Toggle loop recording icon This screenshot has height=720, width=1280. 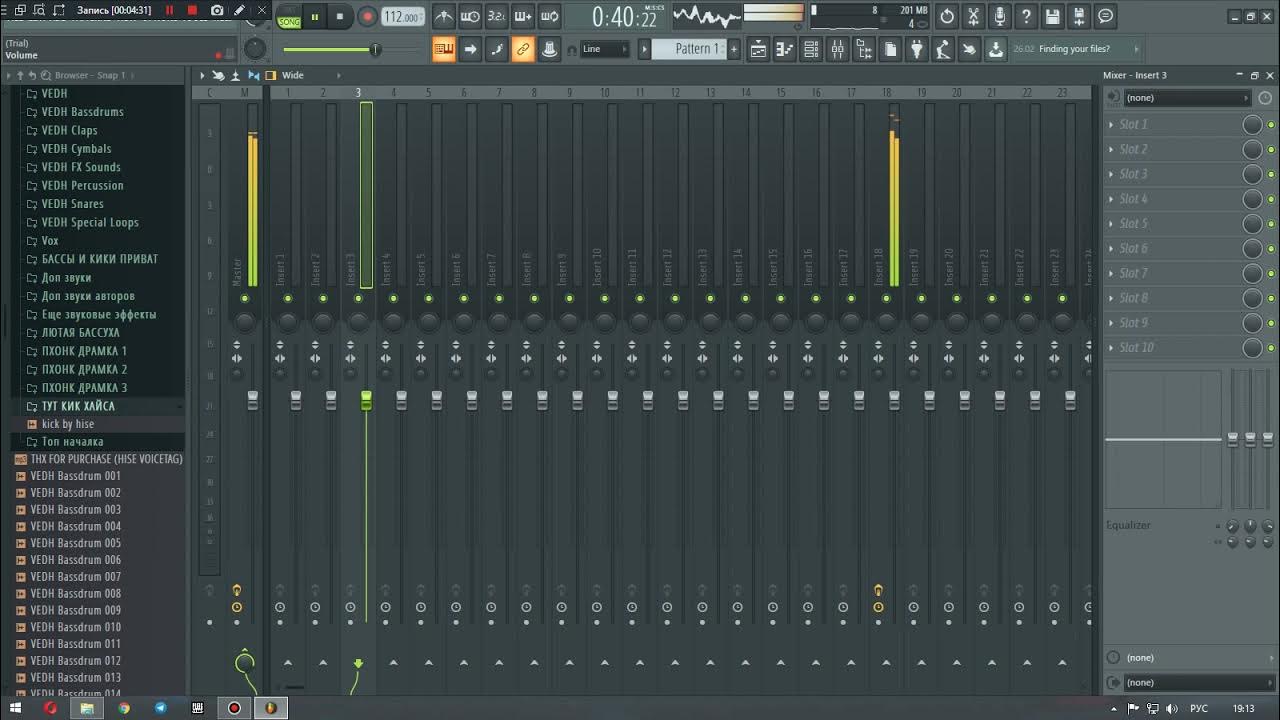(549, 17)
